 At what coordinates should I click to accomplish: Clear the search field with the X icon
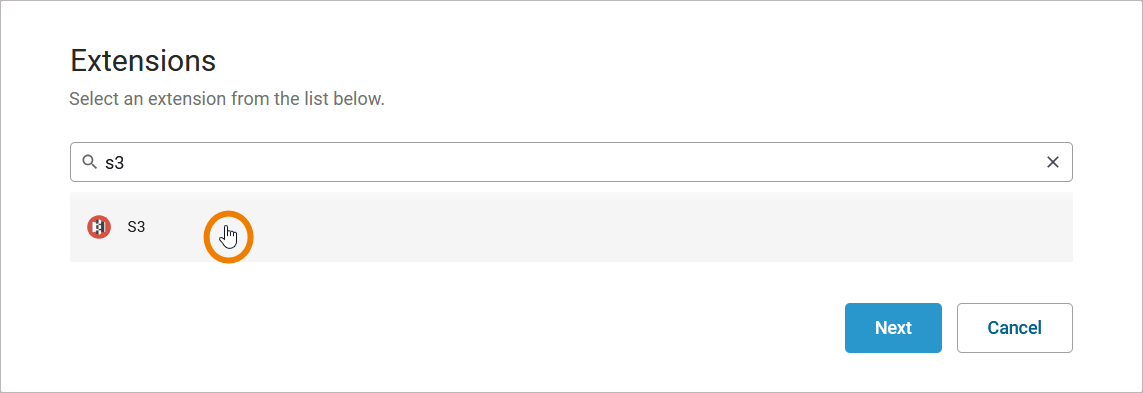point(1053,162)
